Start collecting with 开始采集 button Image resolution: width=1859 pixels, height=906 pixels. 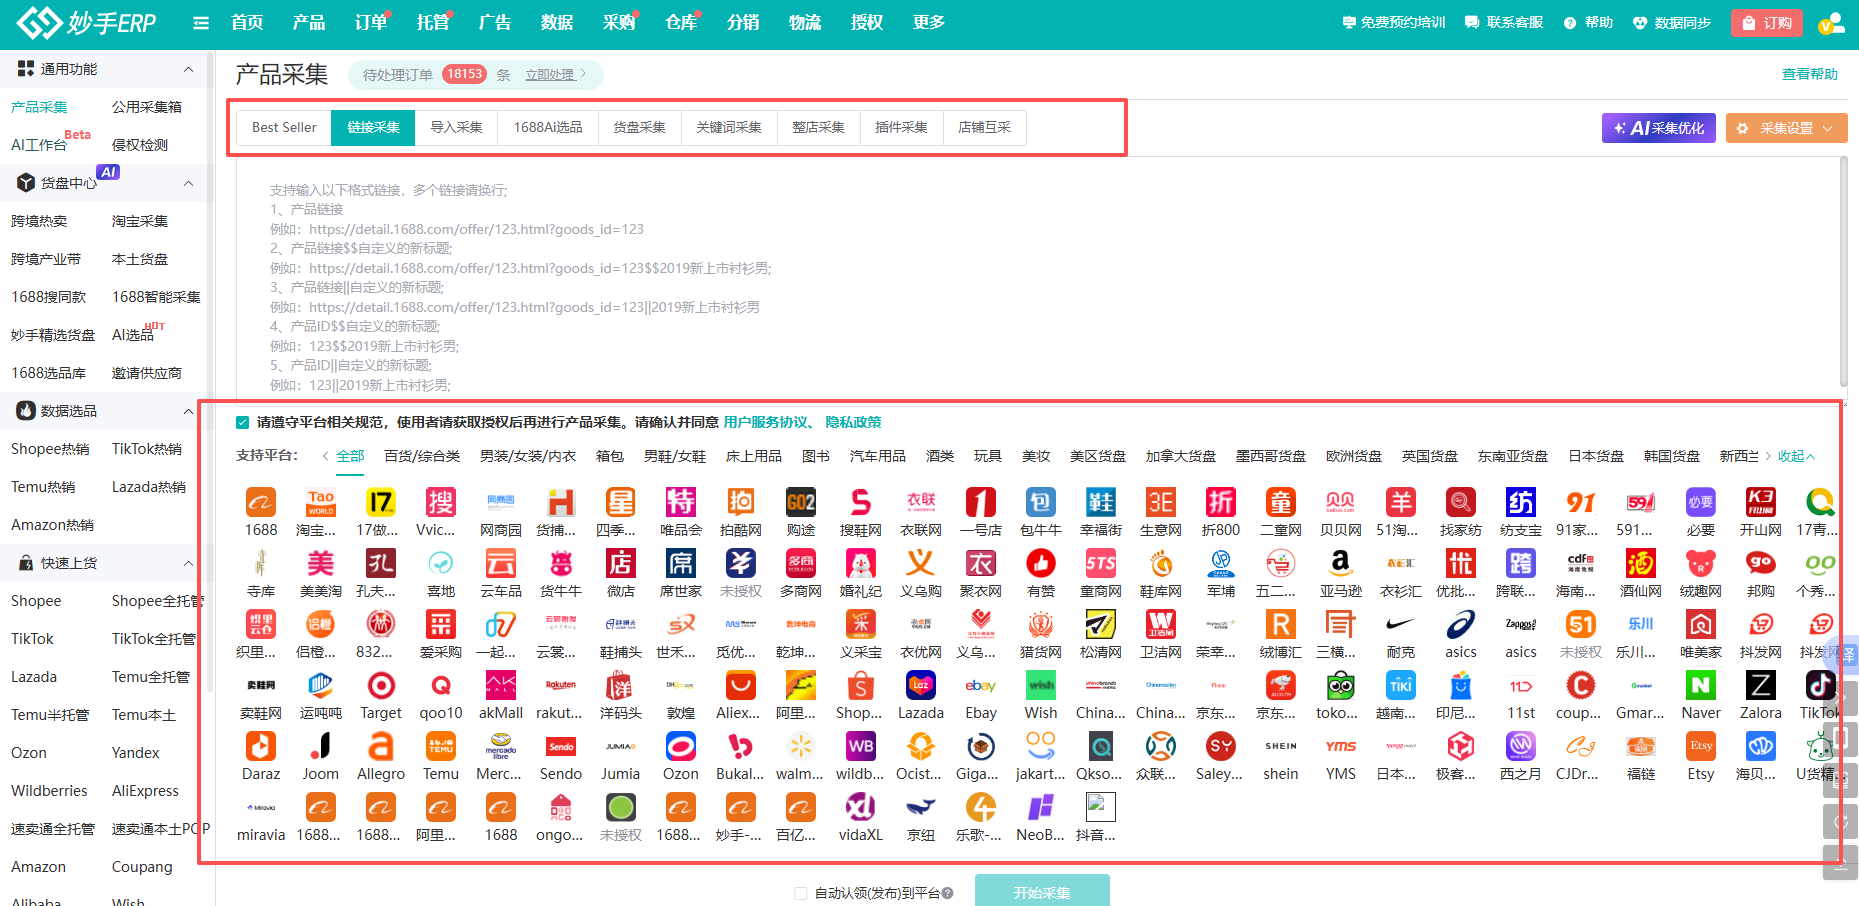tap(1042, 891)
